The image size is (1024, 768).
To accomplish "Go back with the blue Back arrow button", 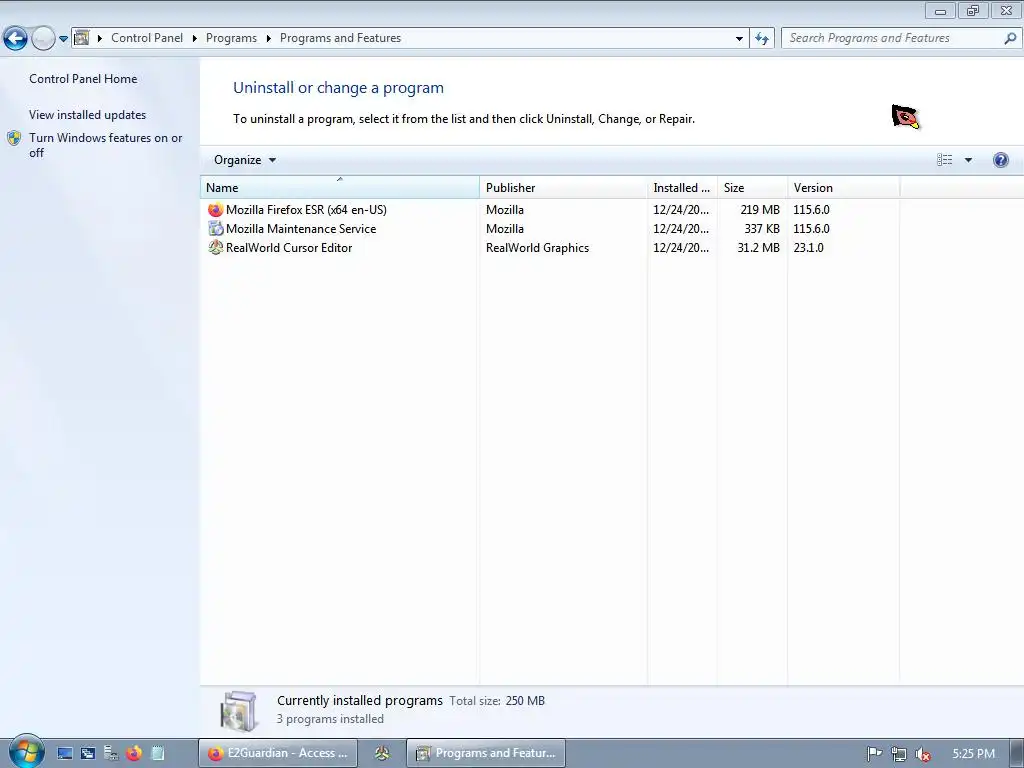I will (x=15, y=39).
